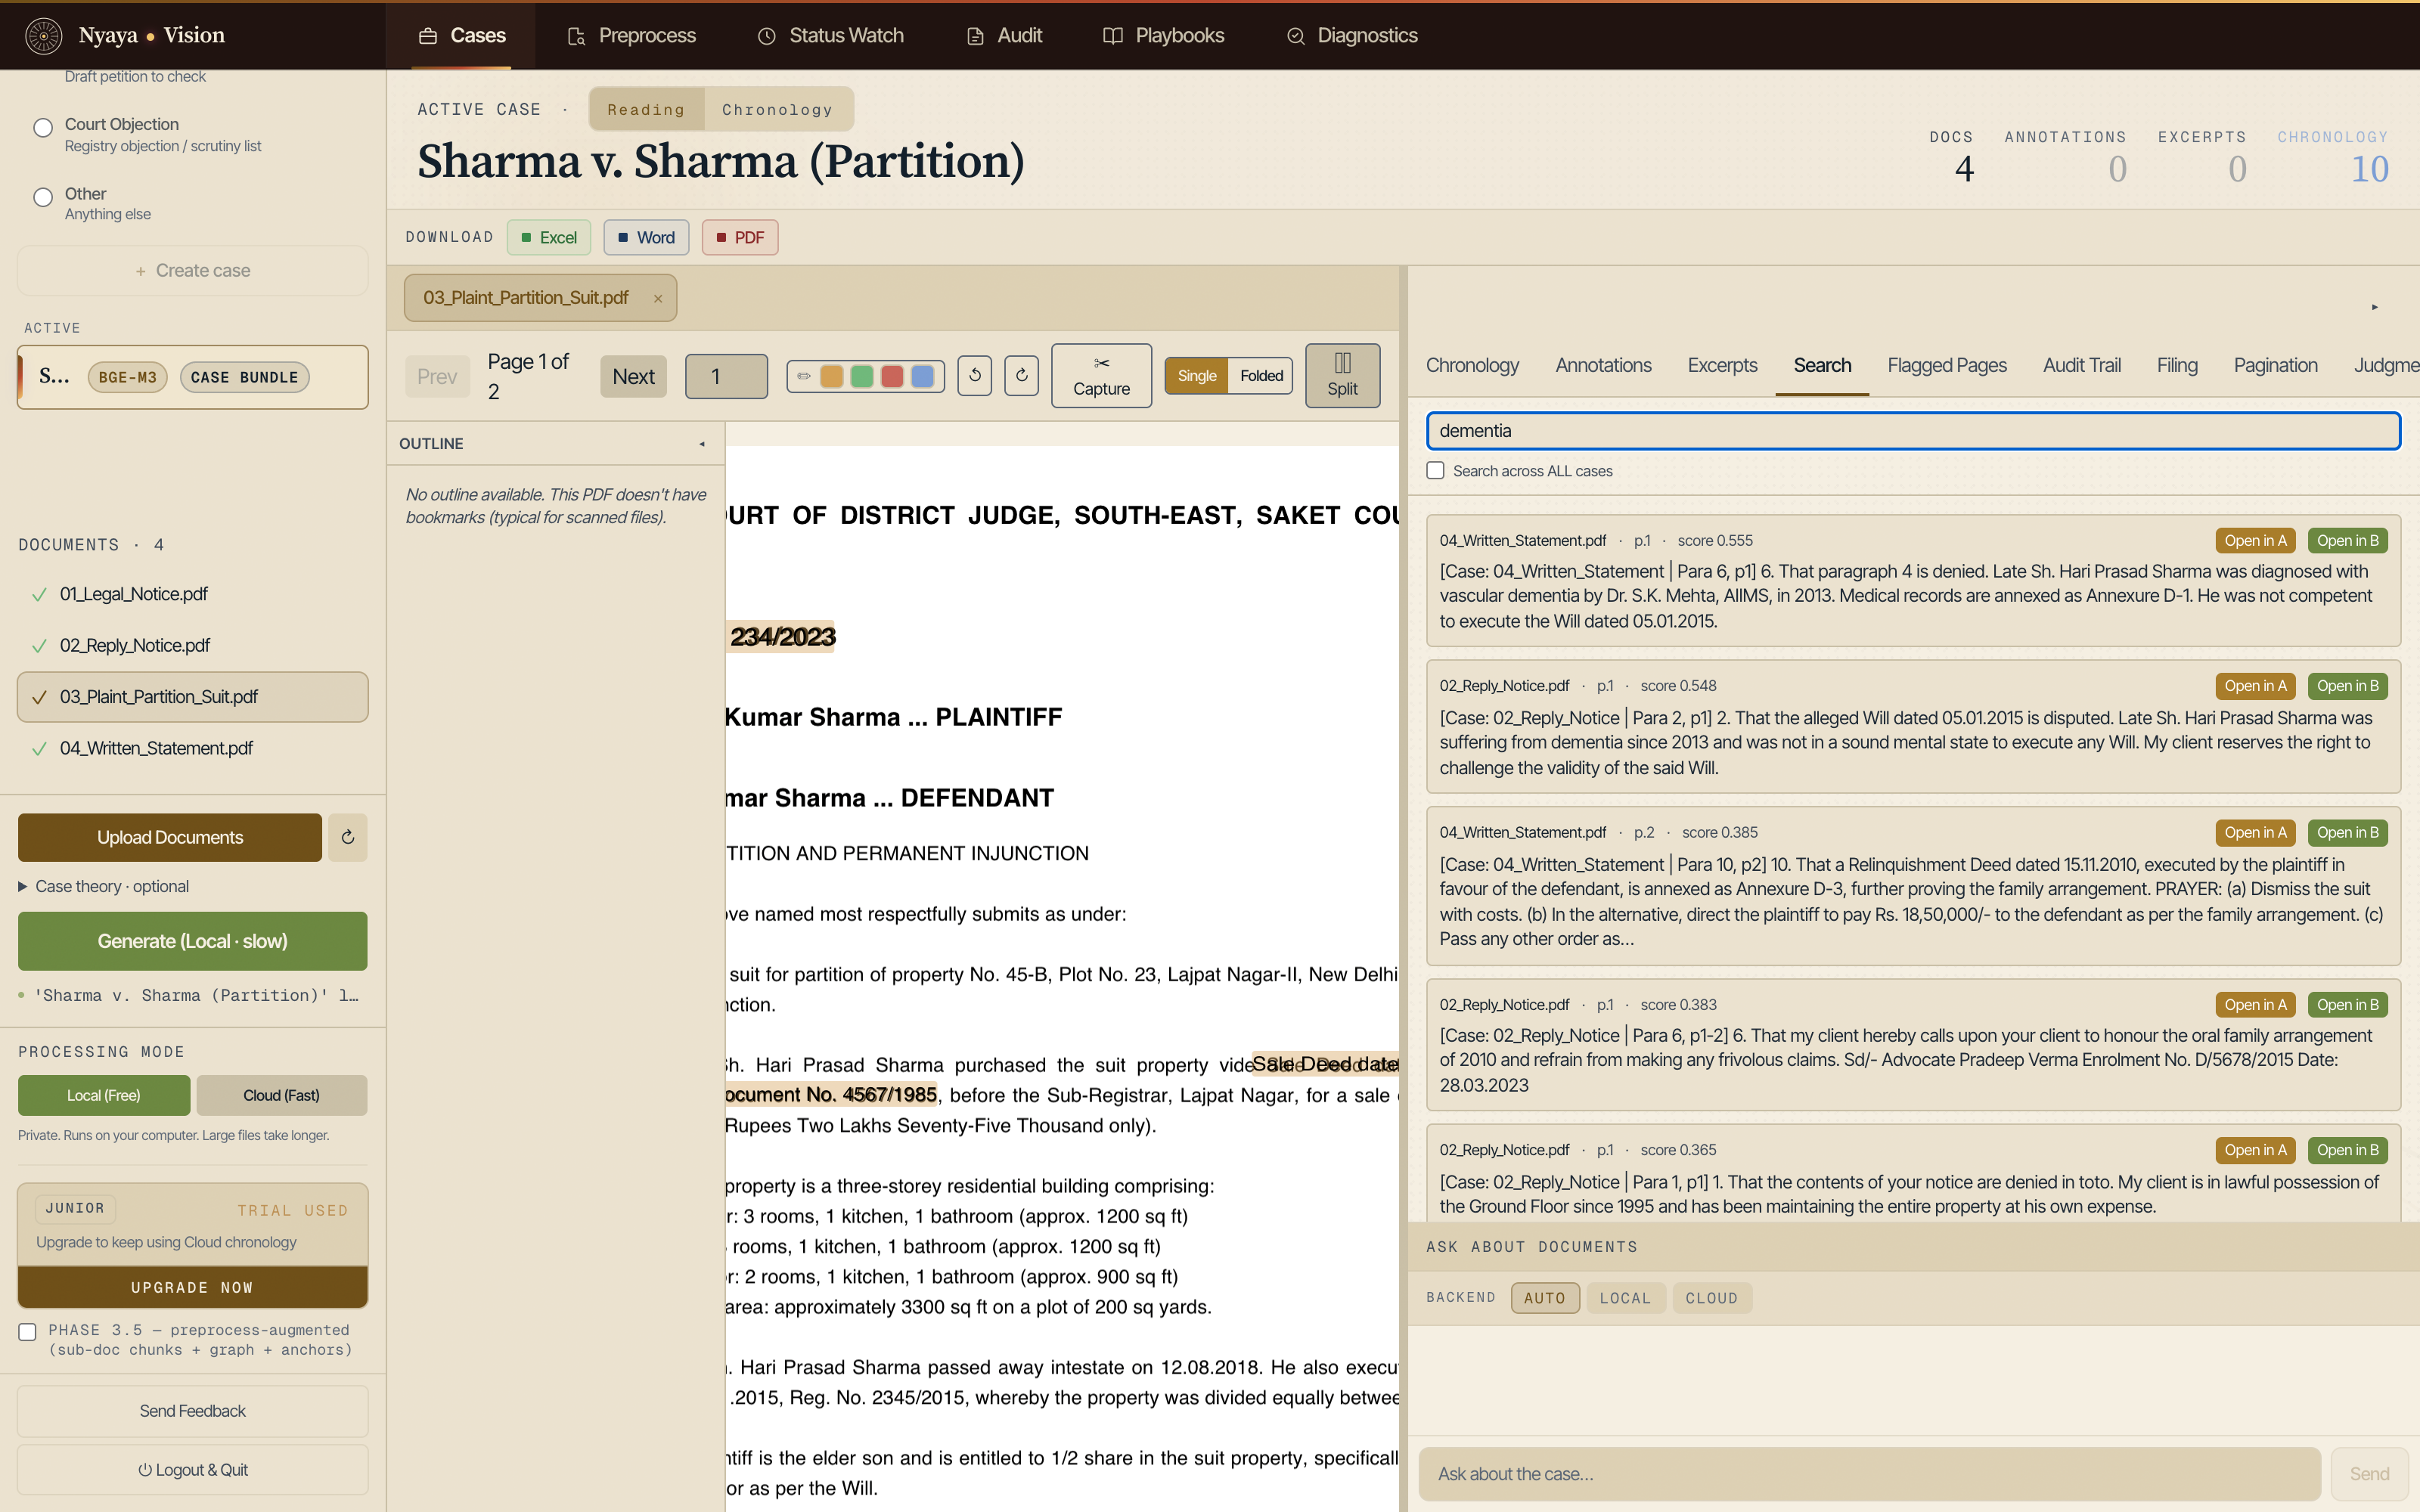Image resolution: width=2420 pixels, height=1512 pixels.
Task: Click Upload Documents button
Action: click(170, 837)
